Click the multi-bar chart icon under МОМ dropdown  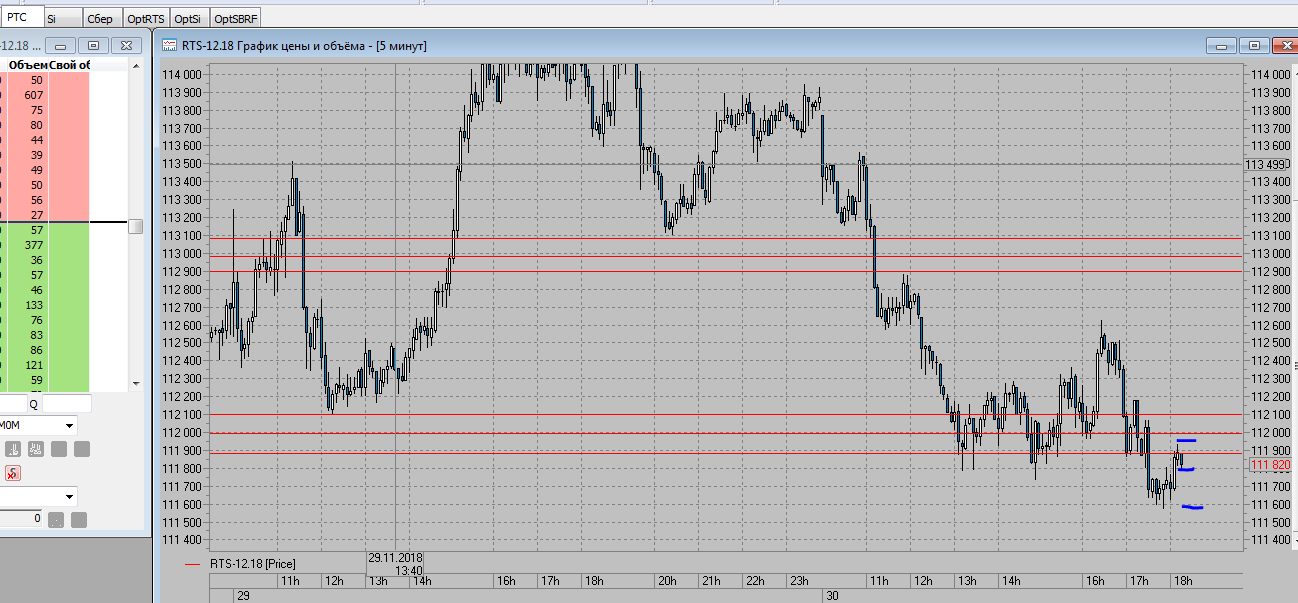pyautogui.click(x=36, y=449)
